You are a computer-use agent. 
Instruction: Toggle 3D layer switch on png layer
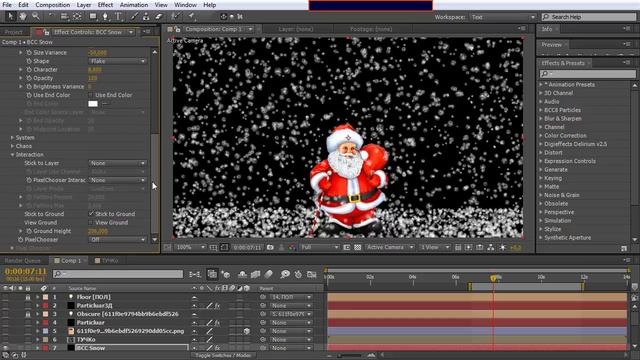coord(247,331)
